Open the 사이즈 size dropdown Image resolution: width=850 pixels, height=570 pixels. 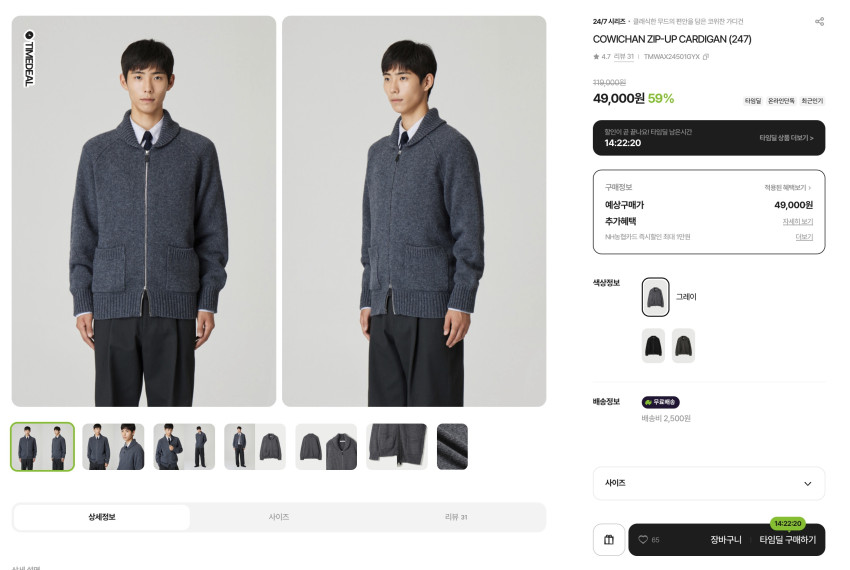pyautogui.click(x=708, y=483)
